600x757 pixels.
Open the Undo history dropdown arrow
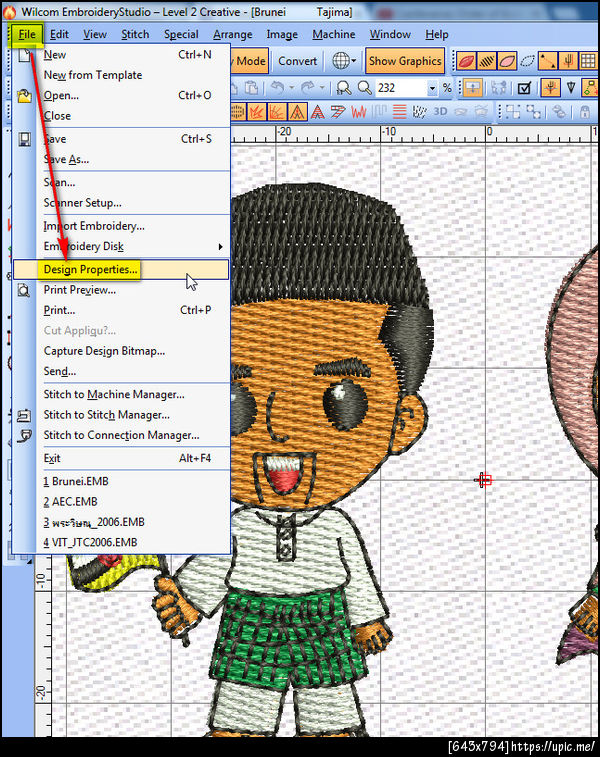click(292, 88)
